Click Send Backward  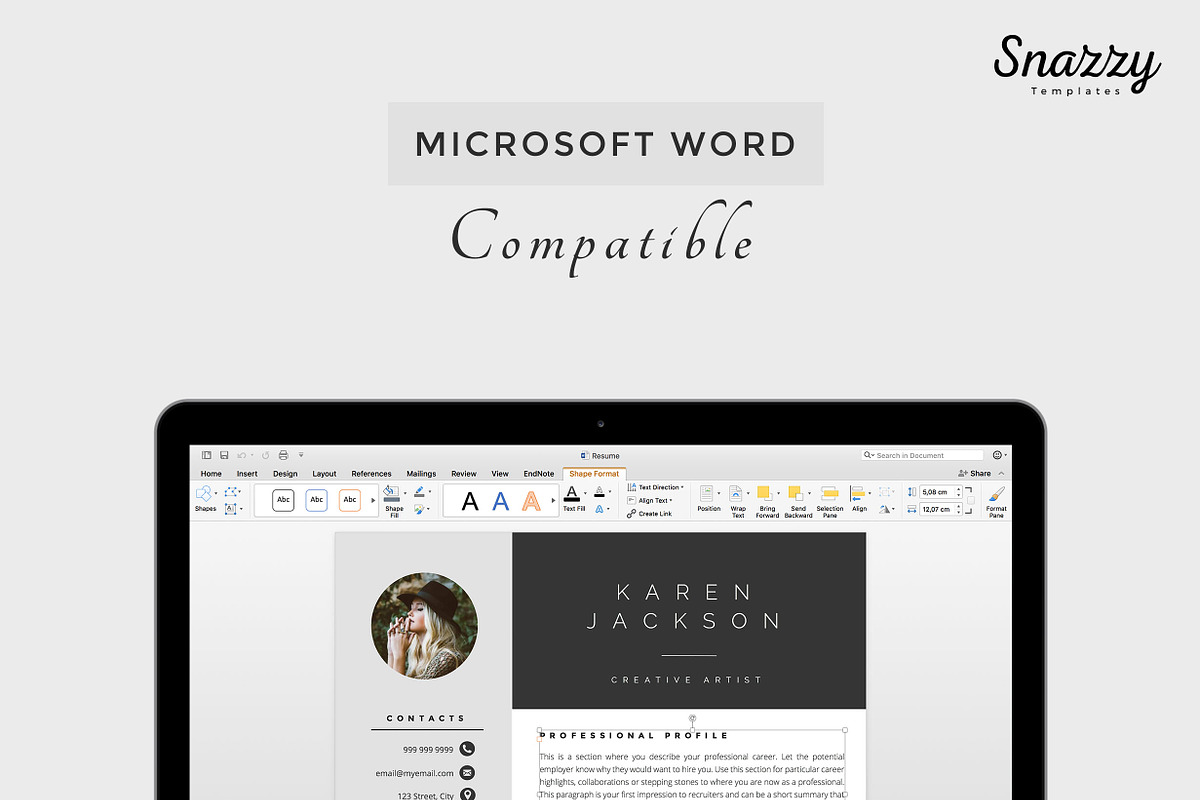point(797,501)
